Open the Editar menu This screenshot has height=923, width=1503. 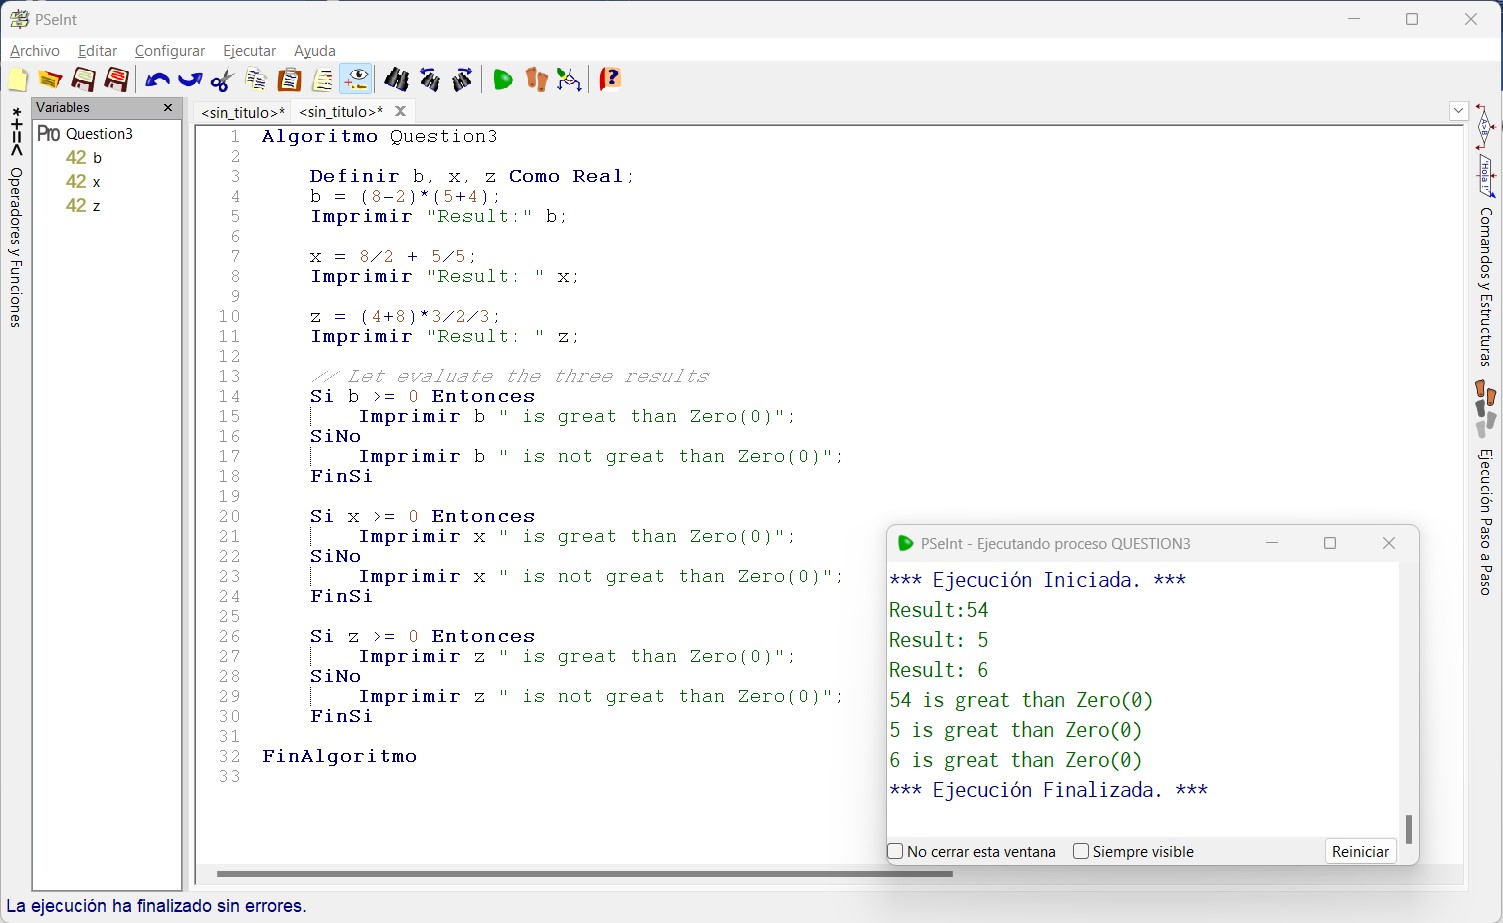coord(97,51)
